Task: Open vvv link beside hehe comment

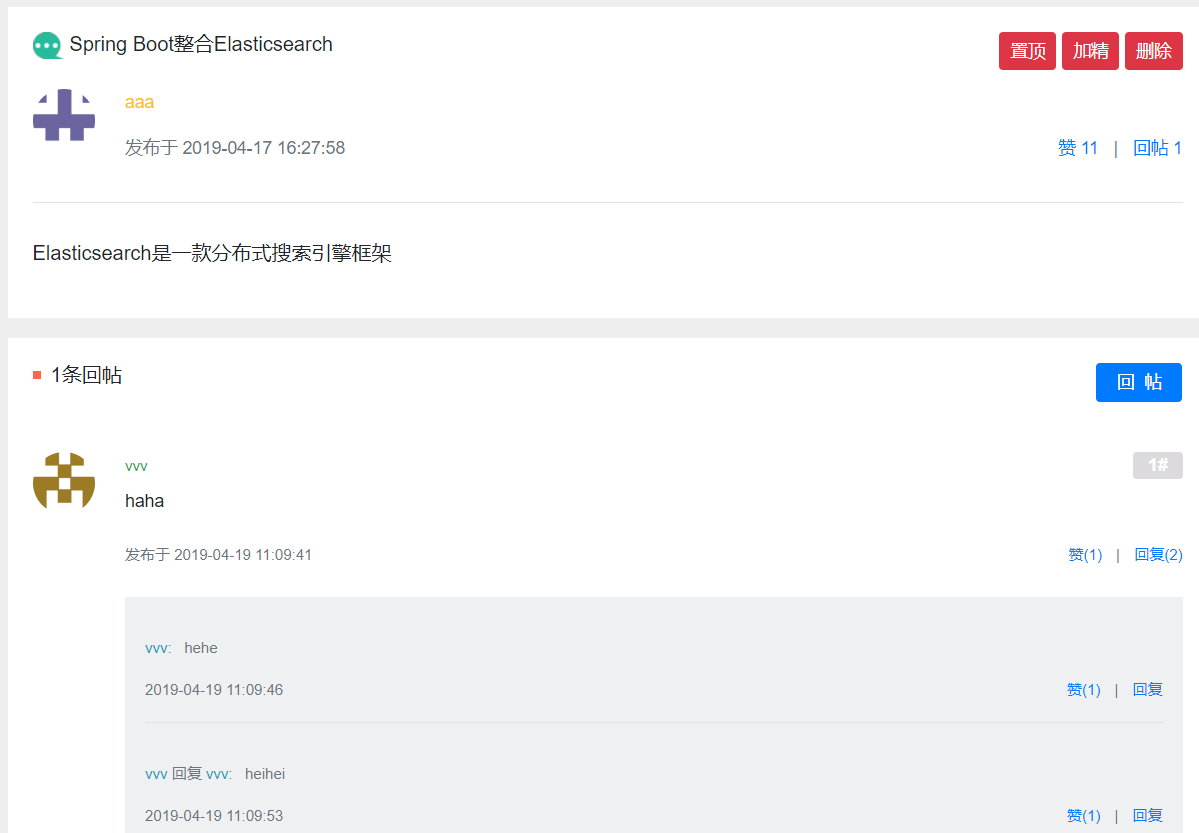Action: [158, 649]
